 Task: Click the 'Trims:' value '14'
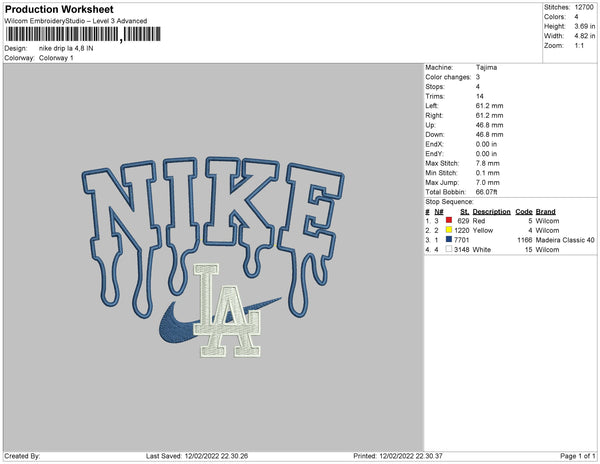coord(479,96)
